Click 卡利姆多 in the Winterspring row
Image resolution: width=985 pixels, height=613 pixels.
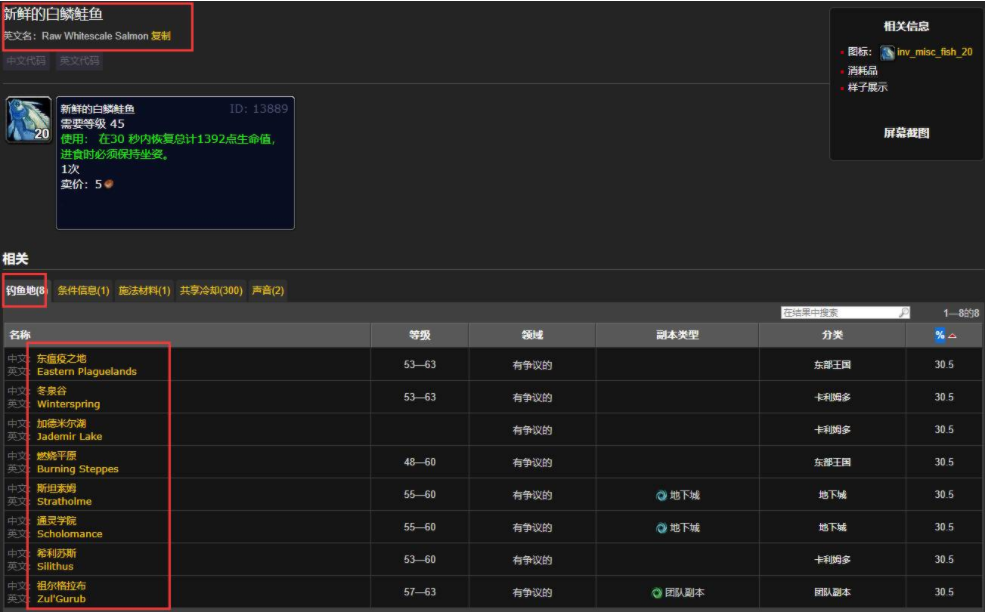pyautogui.click(x=832, y=398)
